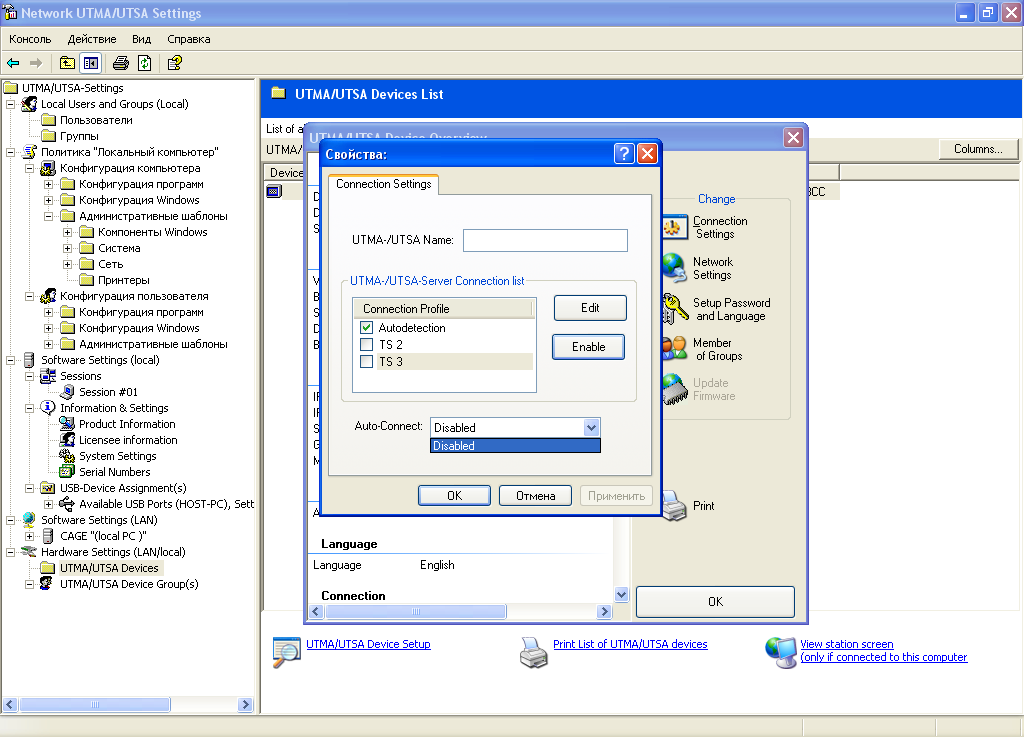Click the Help toolbar icon

(x=174, y=63)
